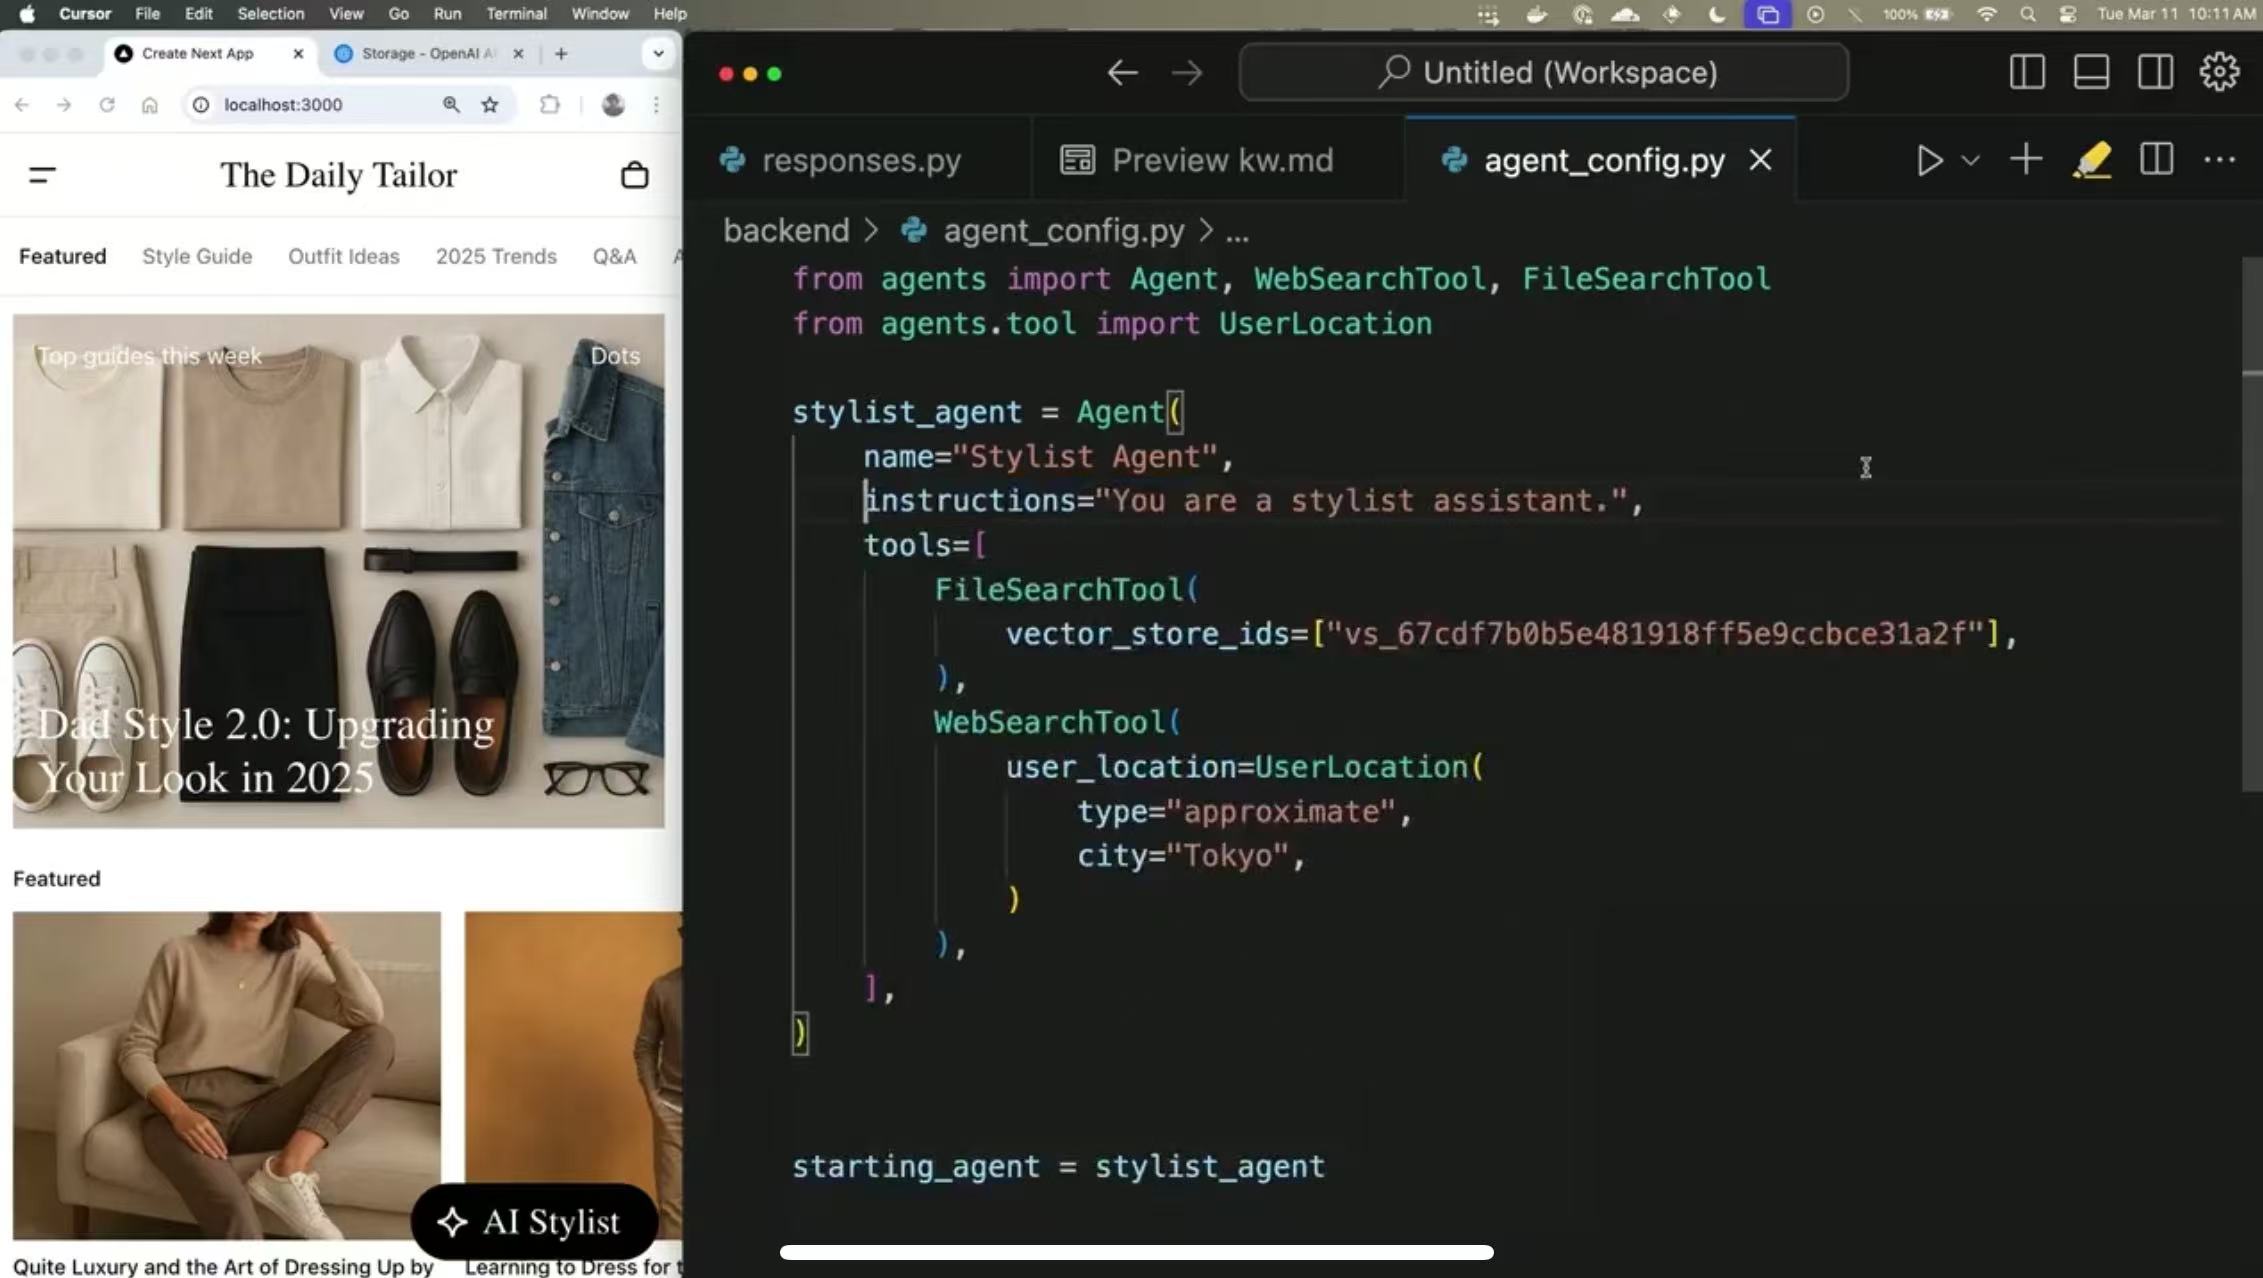Open more editor actions ellipsis
2263x1278 pixels.
[2219, 160]
